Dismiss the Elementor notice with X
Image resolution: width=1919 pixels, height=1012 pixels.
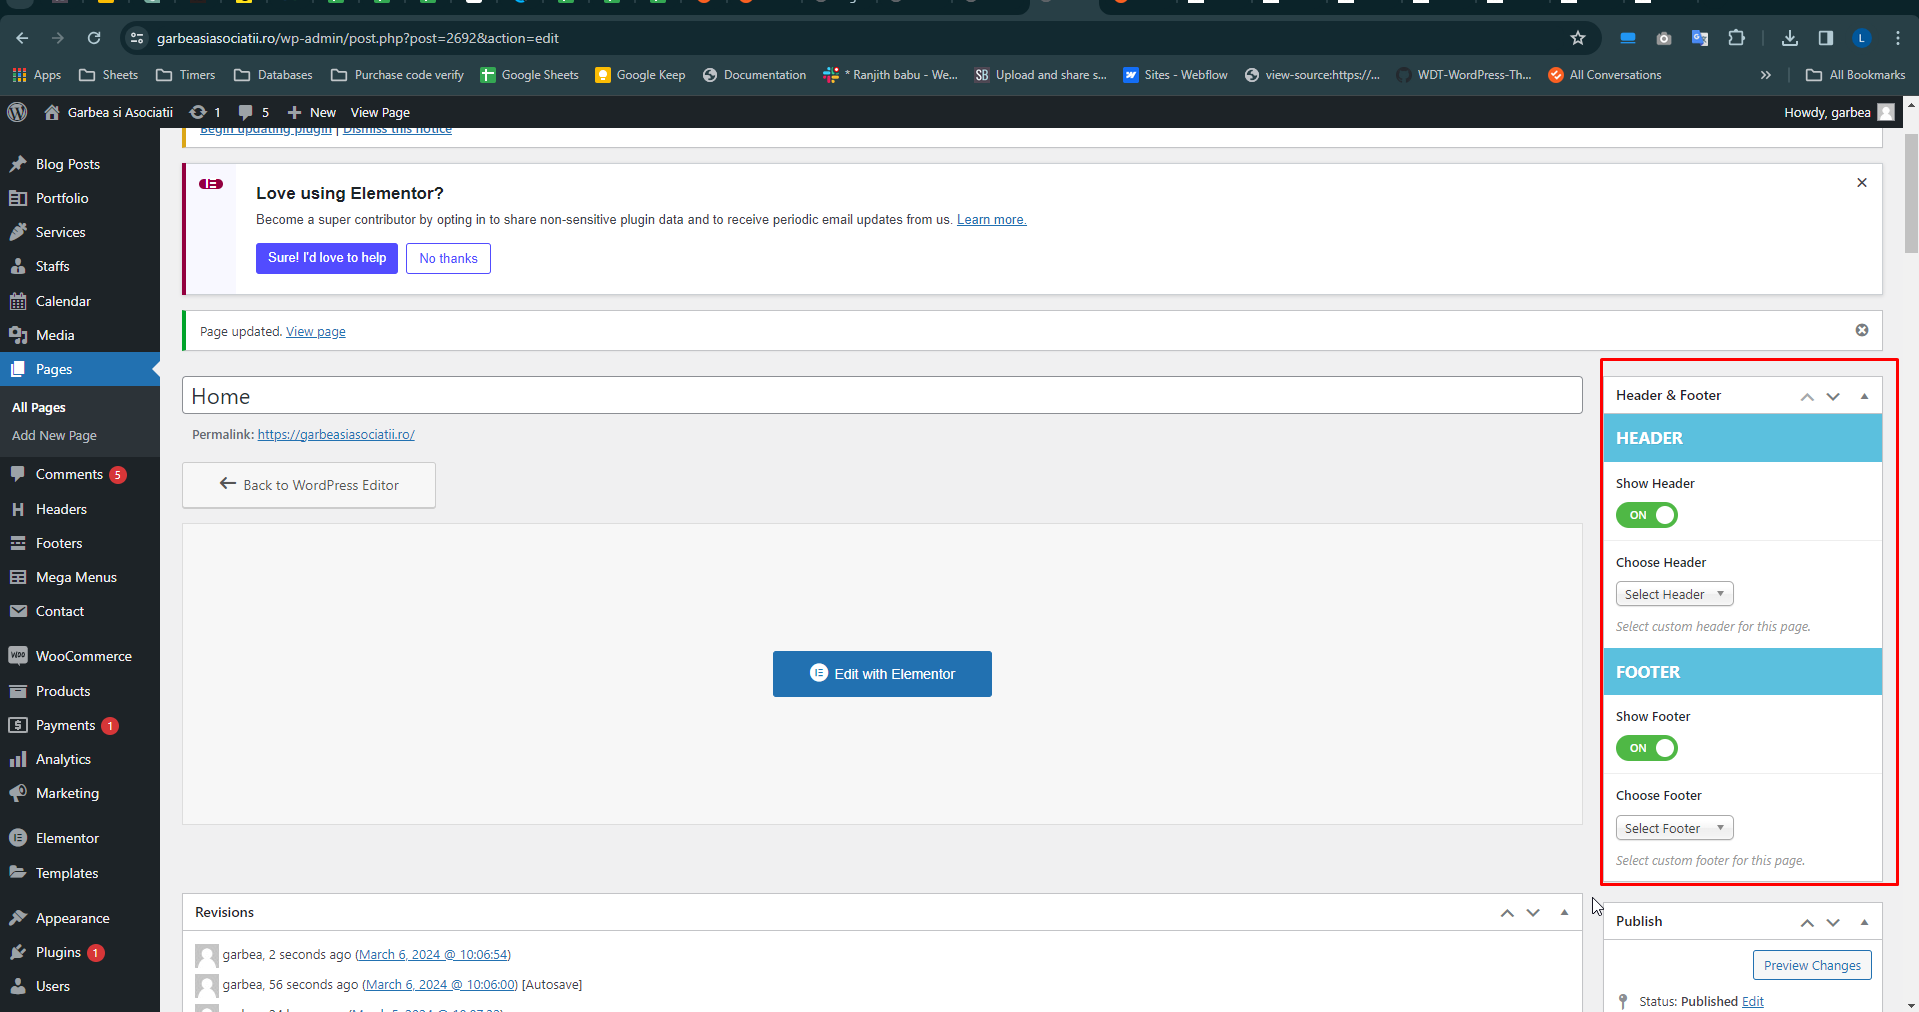1862,183
